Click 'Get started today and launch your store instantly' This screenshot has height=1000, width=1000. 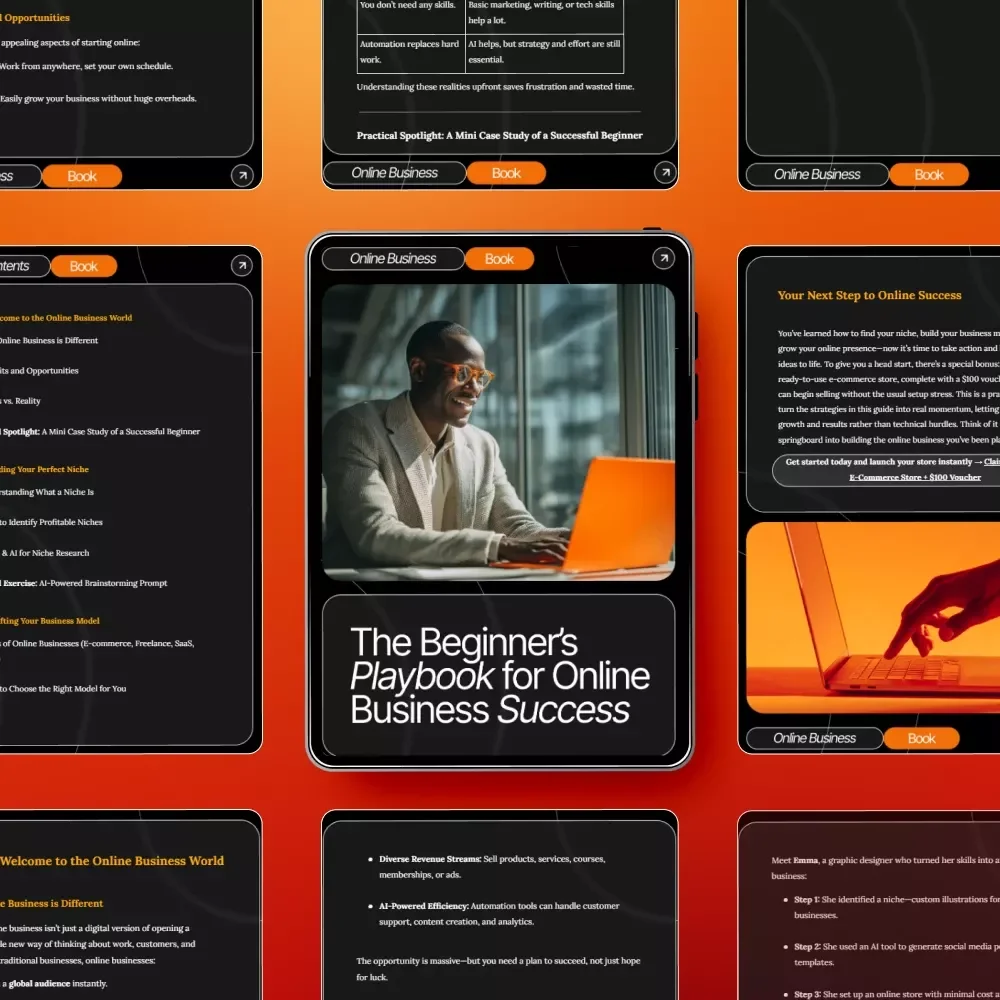(x=879, y=462)
